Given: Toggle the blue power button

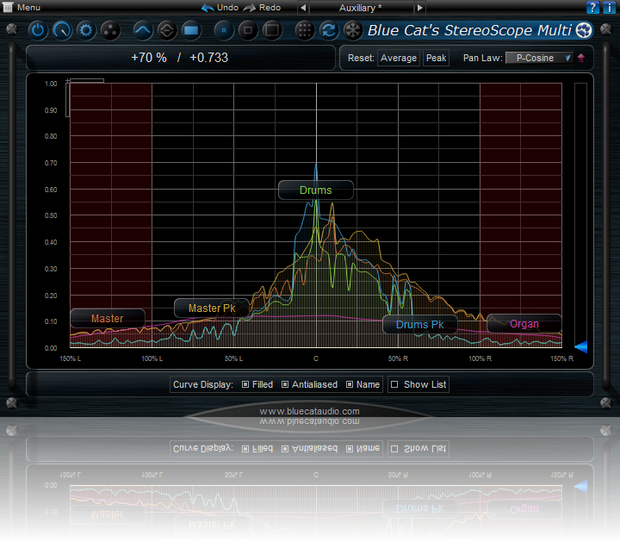Looking at the screenshot, I should click(x=38, y=30).
